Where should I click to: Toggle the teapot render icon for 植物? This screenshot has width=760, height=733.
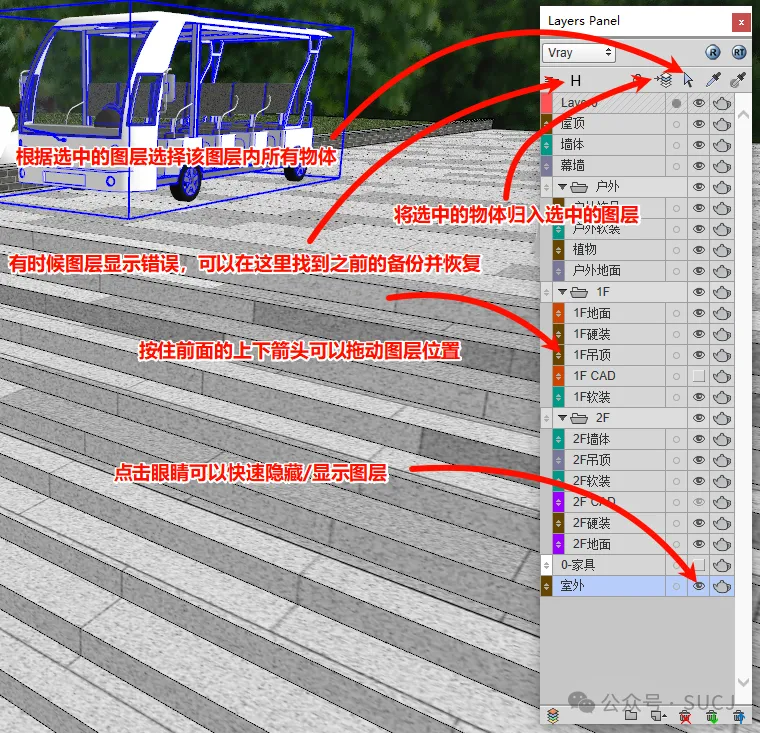pyautogui.click(x=722, y=250)
